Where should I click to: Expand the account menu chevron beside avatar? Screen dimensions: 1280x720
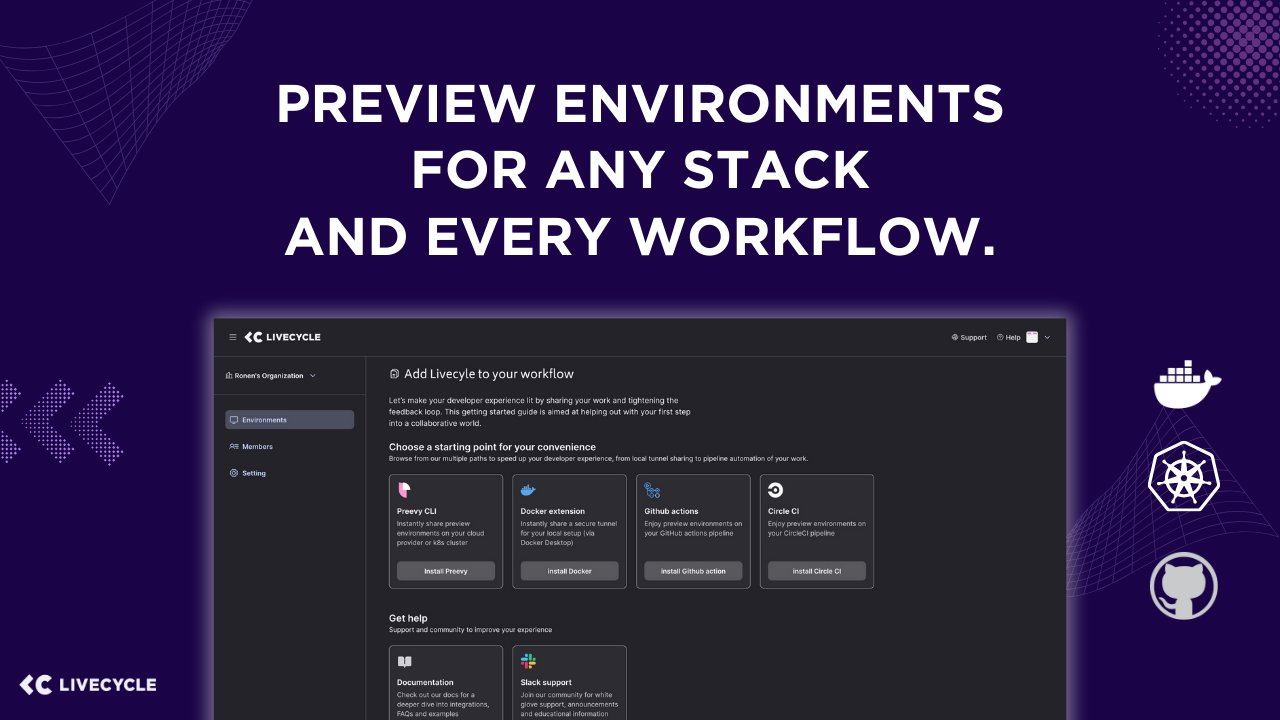1047,338
